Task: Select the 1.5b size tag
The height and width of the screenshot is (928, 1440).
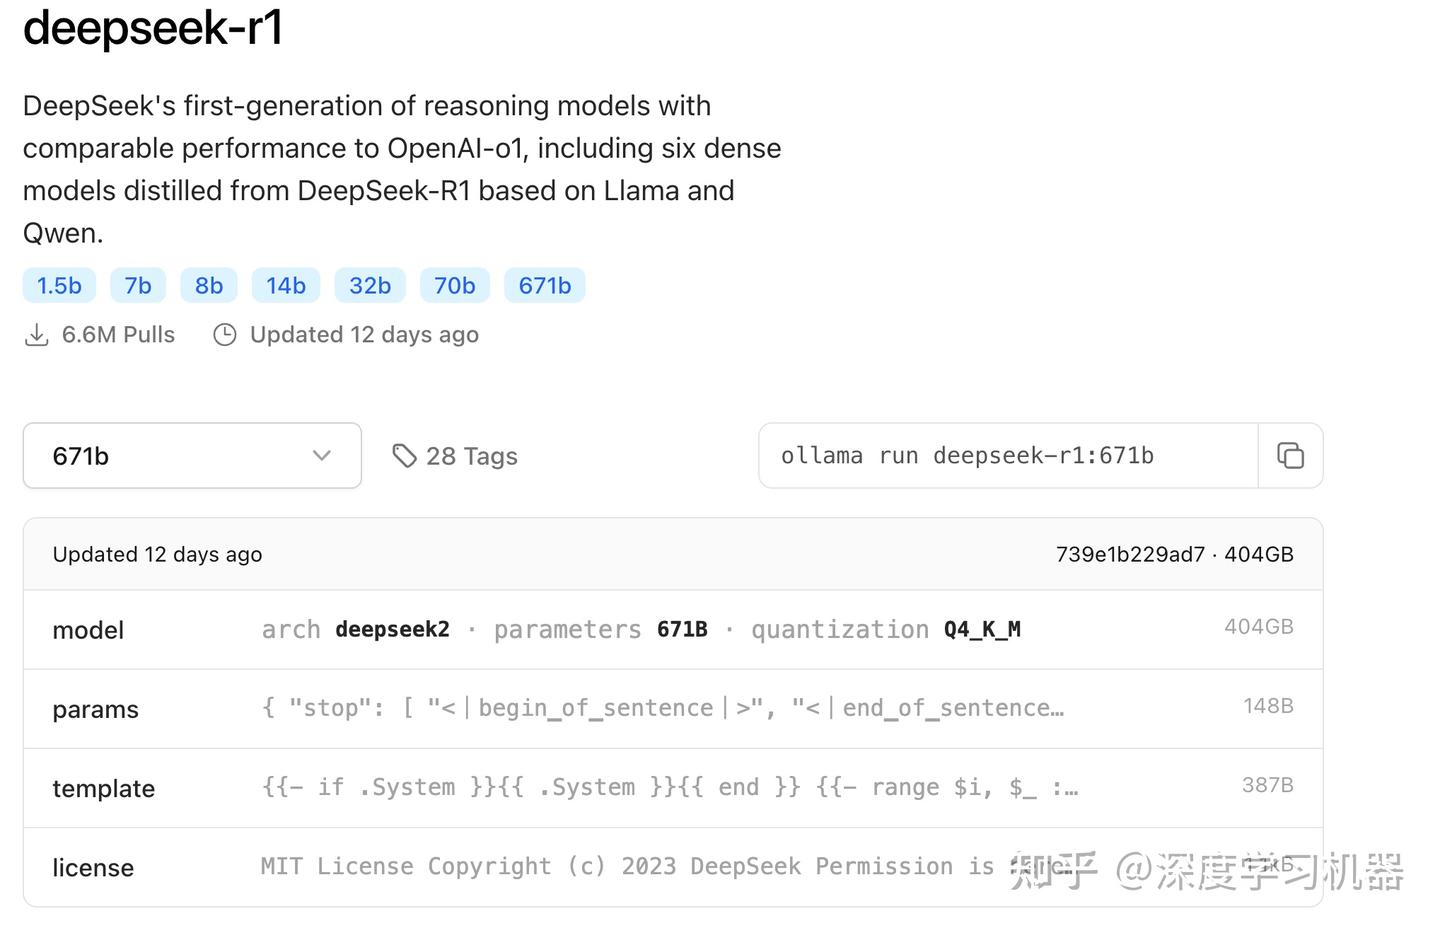Action: pos(58,285)
